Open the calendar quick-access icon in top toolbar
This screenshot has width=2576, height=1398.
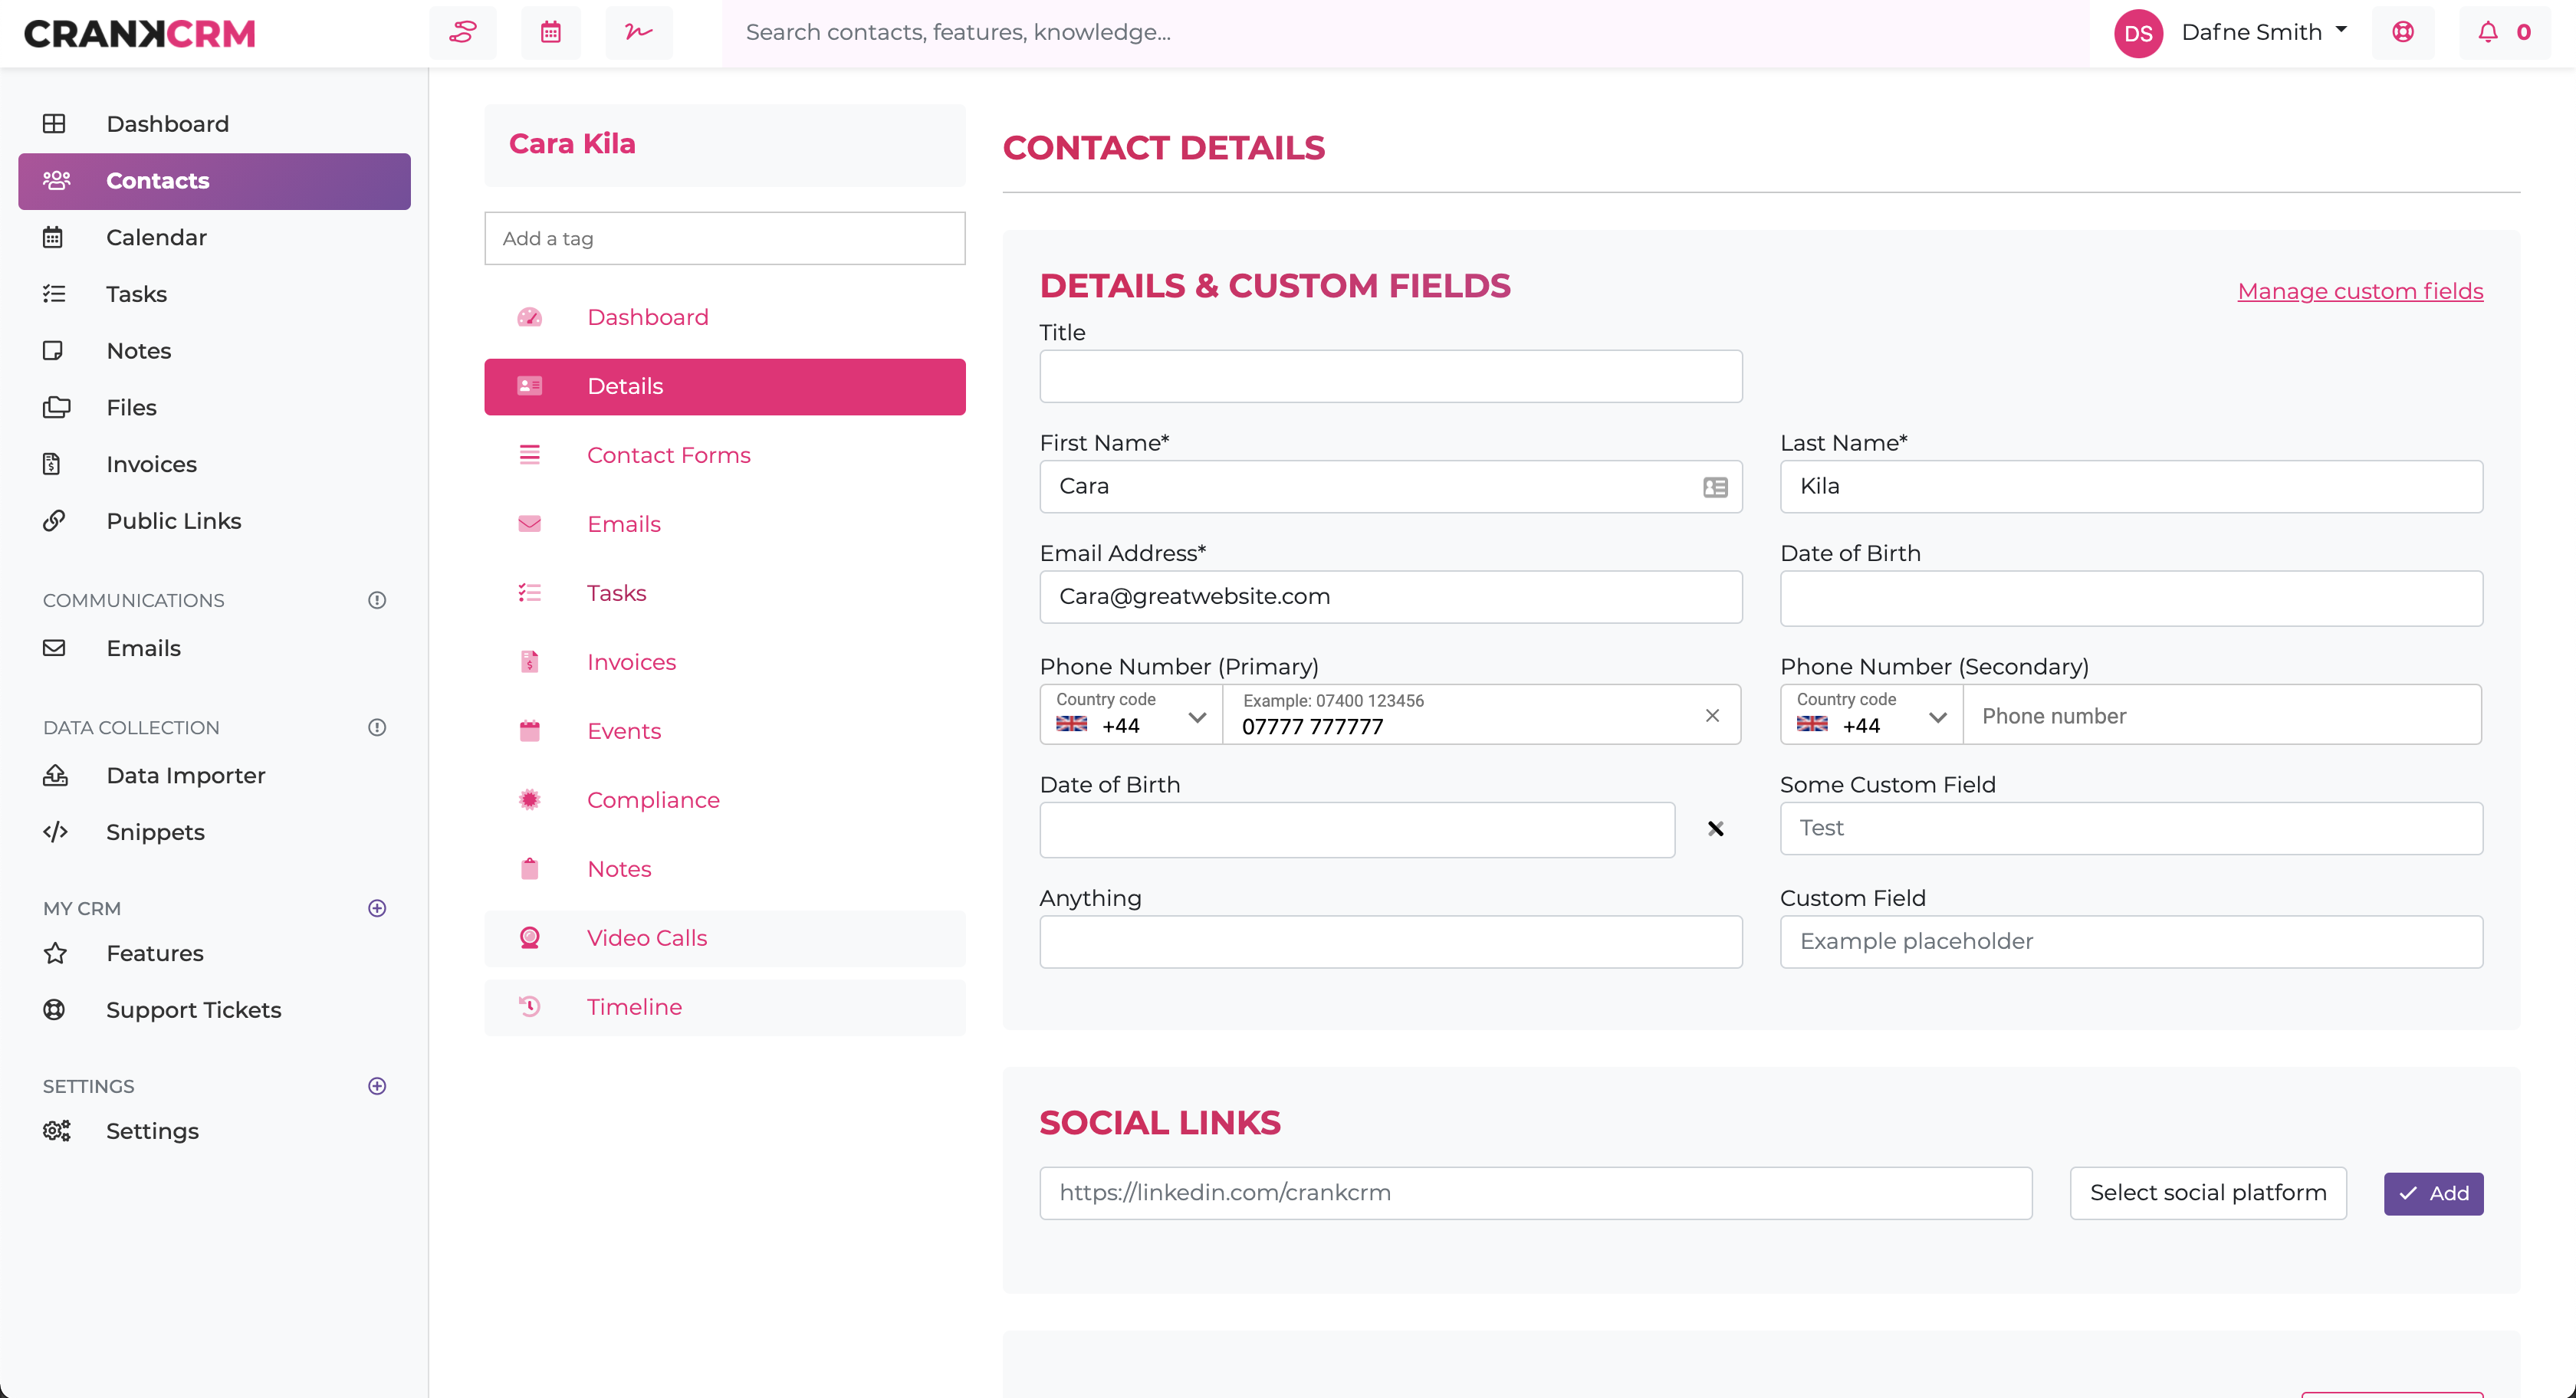pyautogui.click(x=551, y=32)
